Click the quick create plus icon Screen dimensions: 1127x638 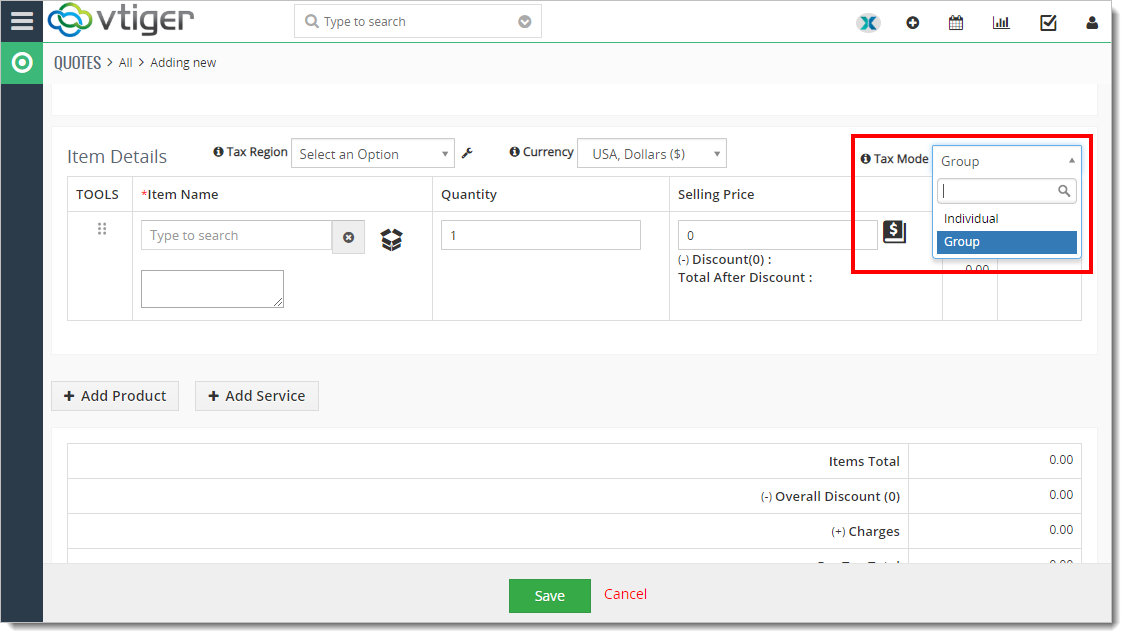(x=913, y=23)
